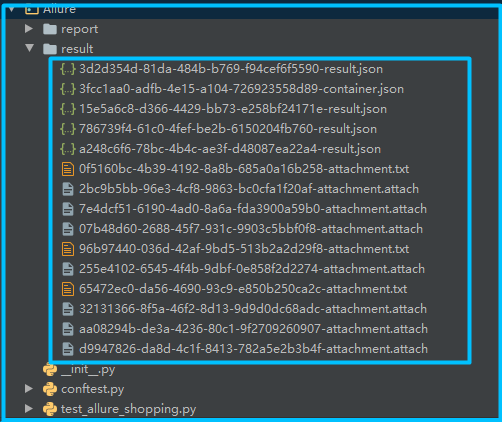This screenshot has width=502, height=422.
Task: Expand conftest.py structure arrow
Action: click(x=29, y=388)
